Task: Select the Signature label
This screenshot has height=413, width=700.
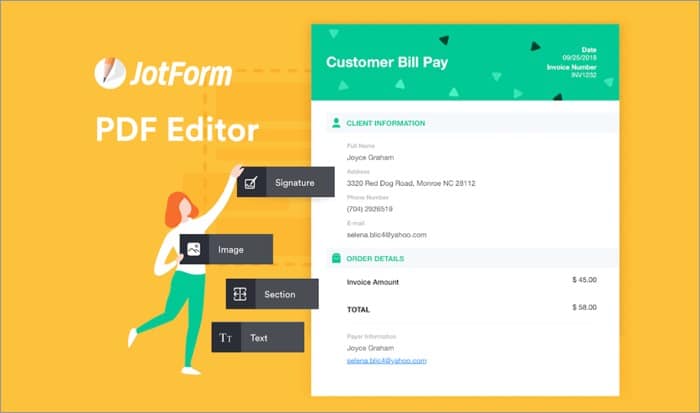Action: point(295,183)
